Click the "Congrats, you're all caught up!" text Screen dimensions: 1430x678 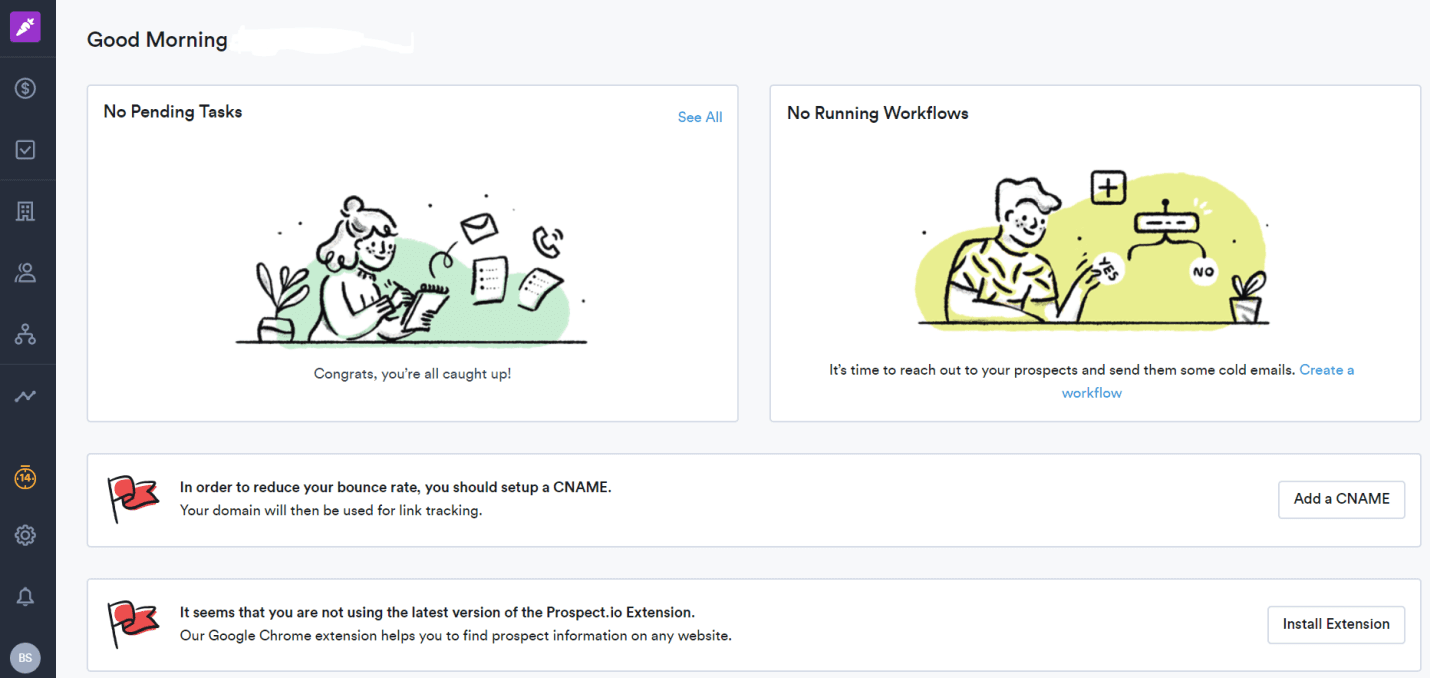point(412,374)
